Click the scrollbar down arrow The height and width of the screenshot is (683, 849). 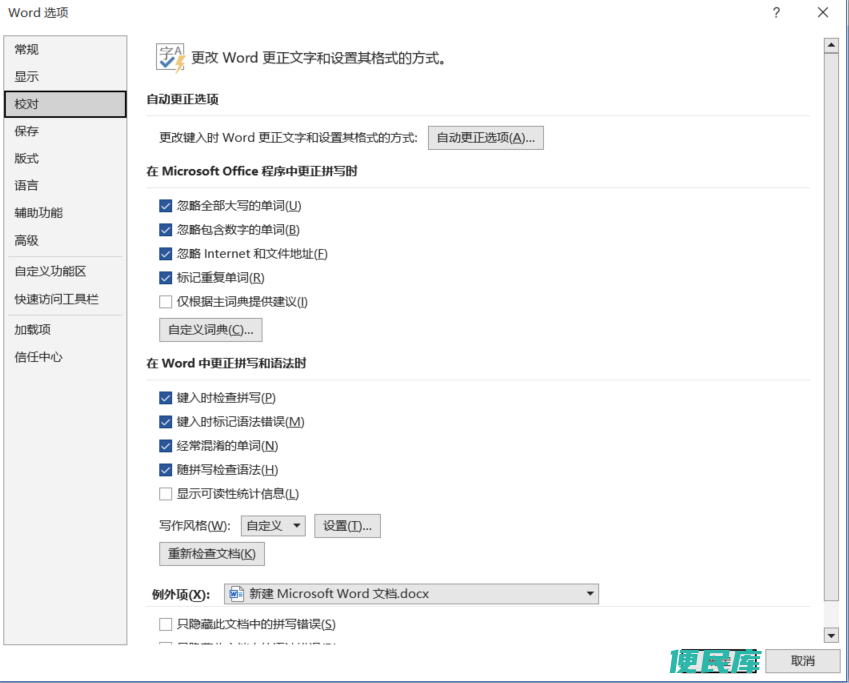pos(831,635)
